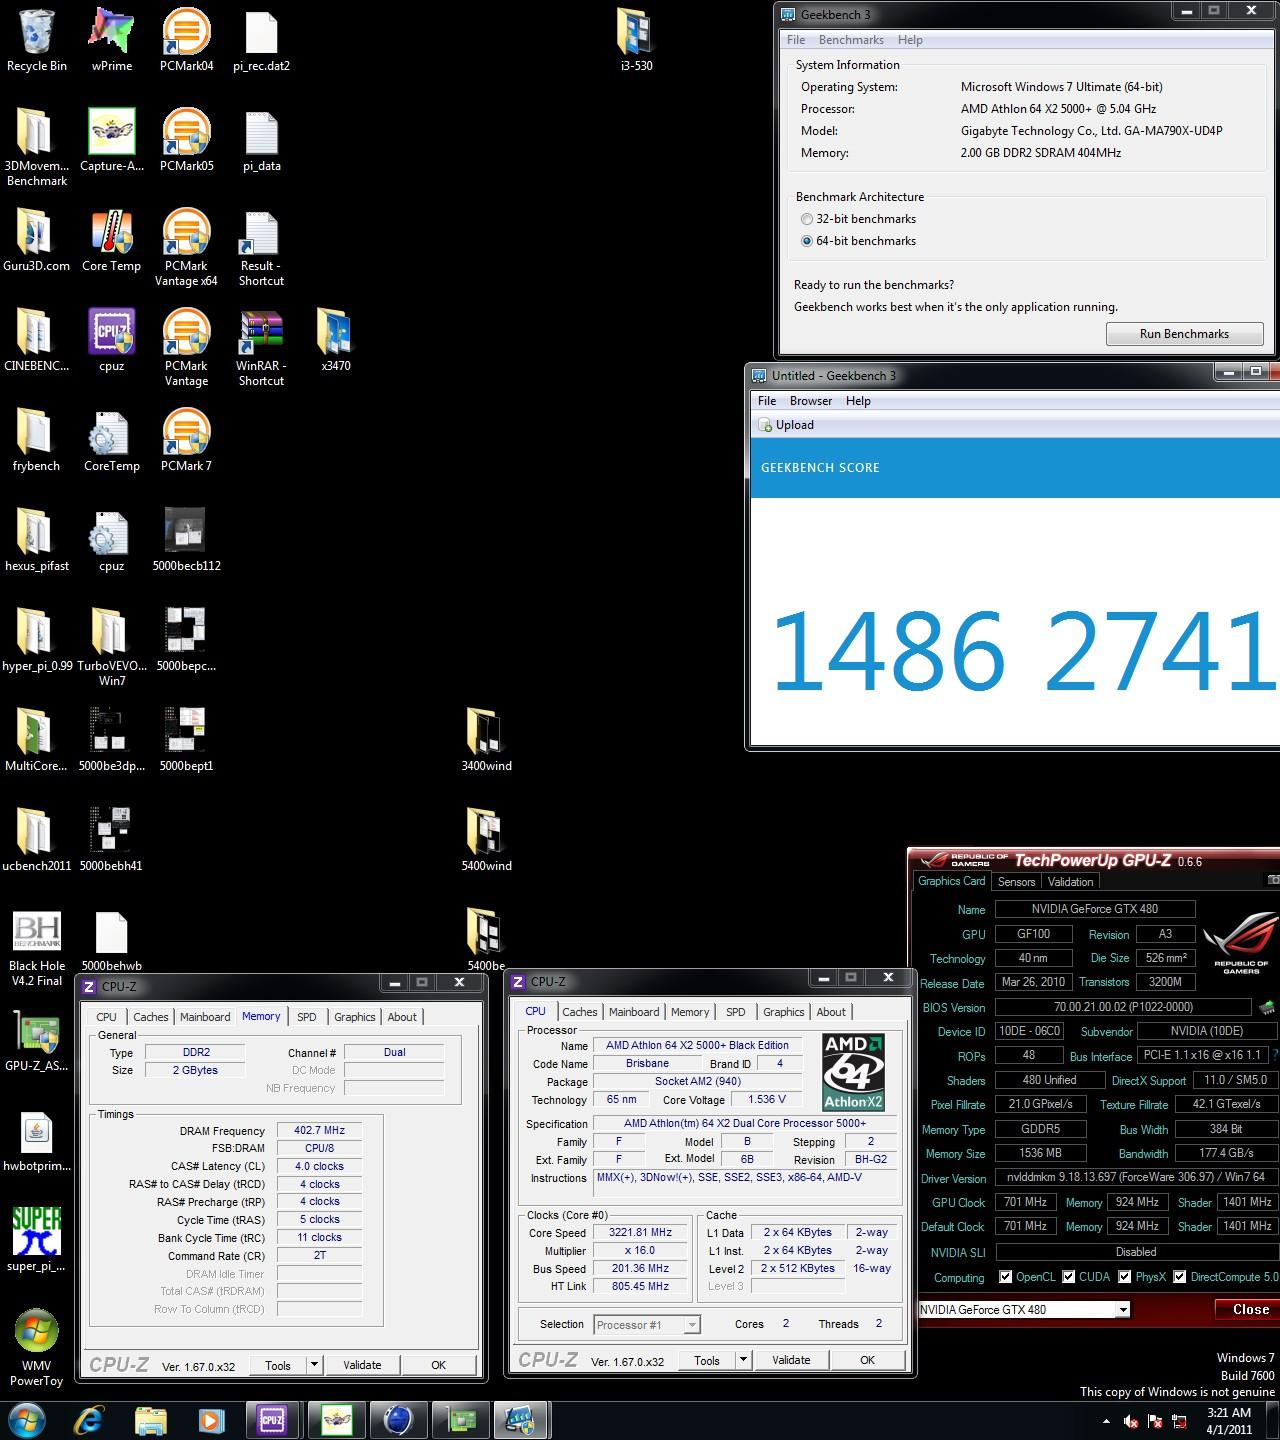Select the purple cpuz desktop icon

click(x=111, y=332)
